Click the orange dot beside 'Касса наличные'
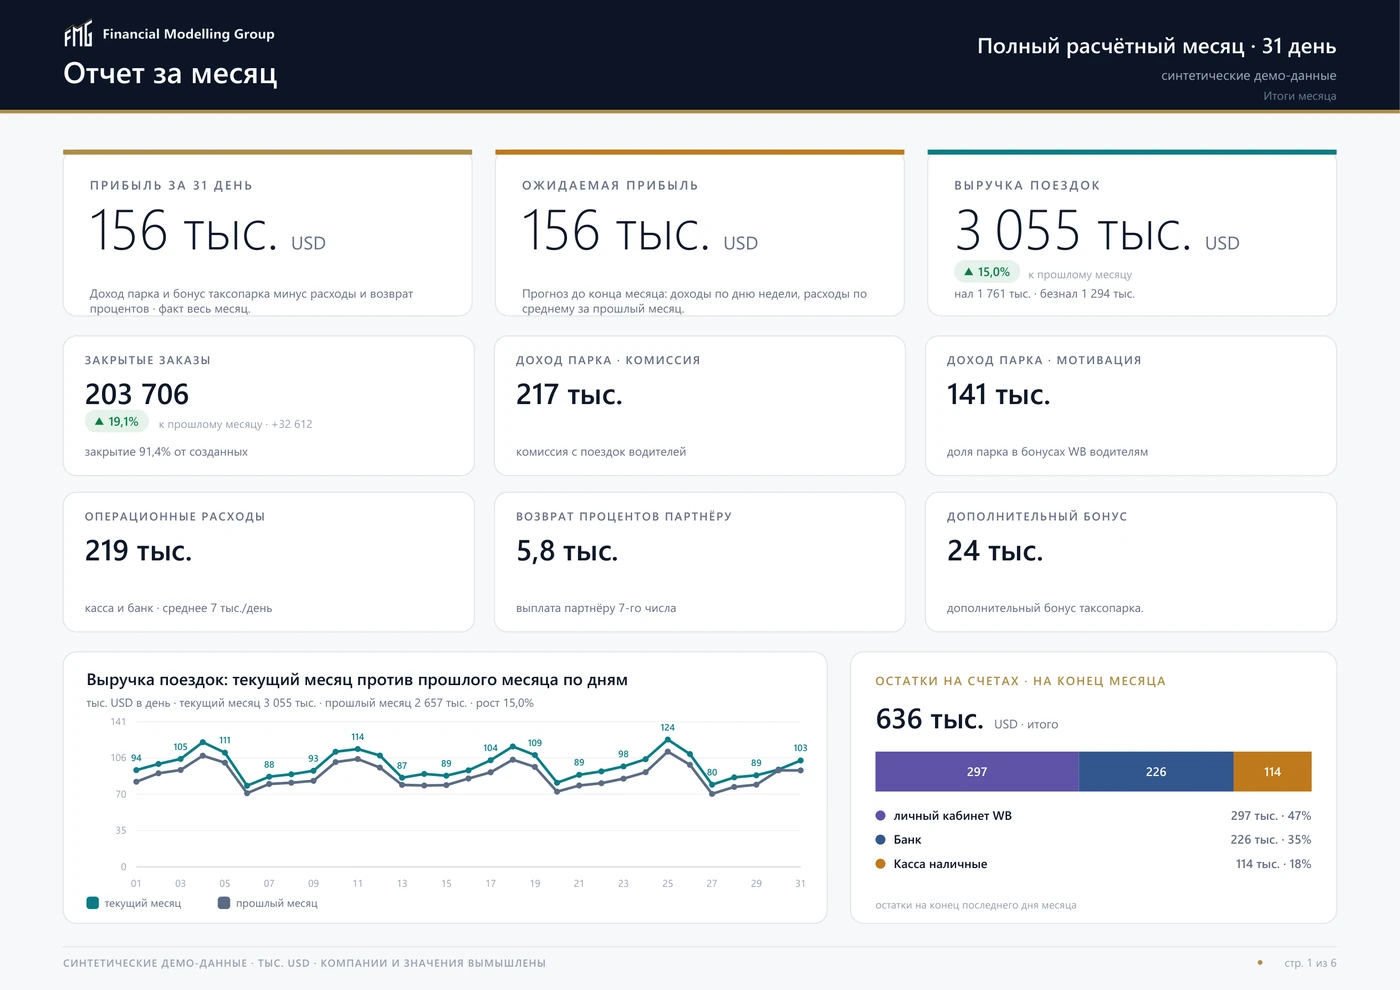The image size is (1400, 990). point(880,864)
